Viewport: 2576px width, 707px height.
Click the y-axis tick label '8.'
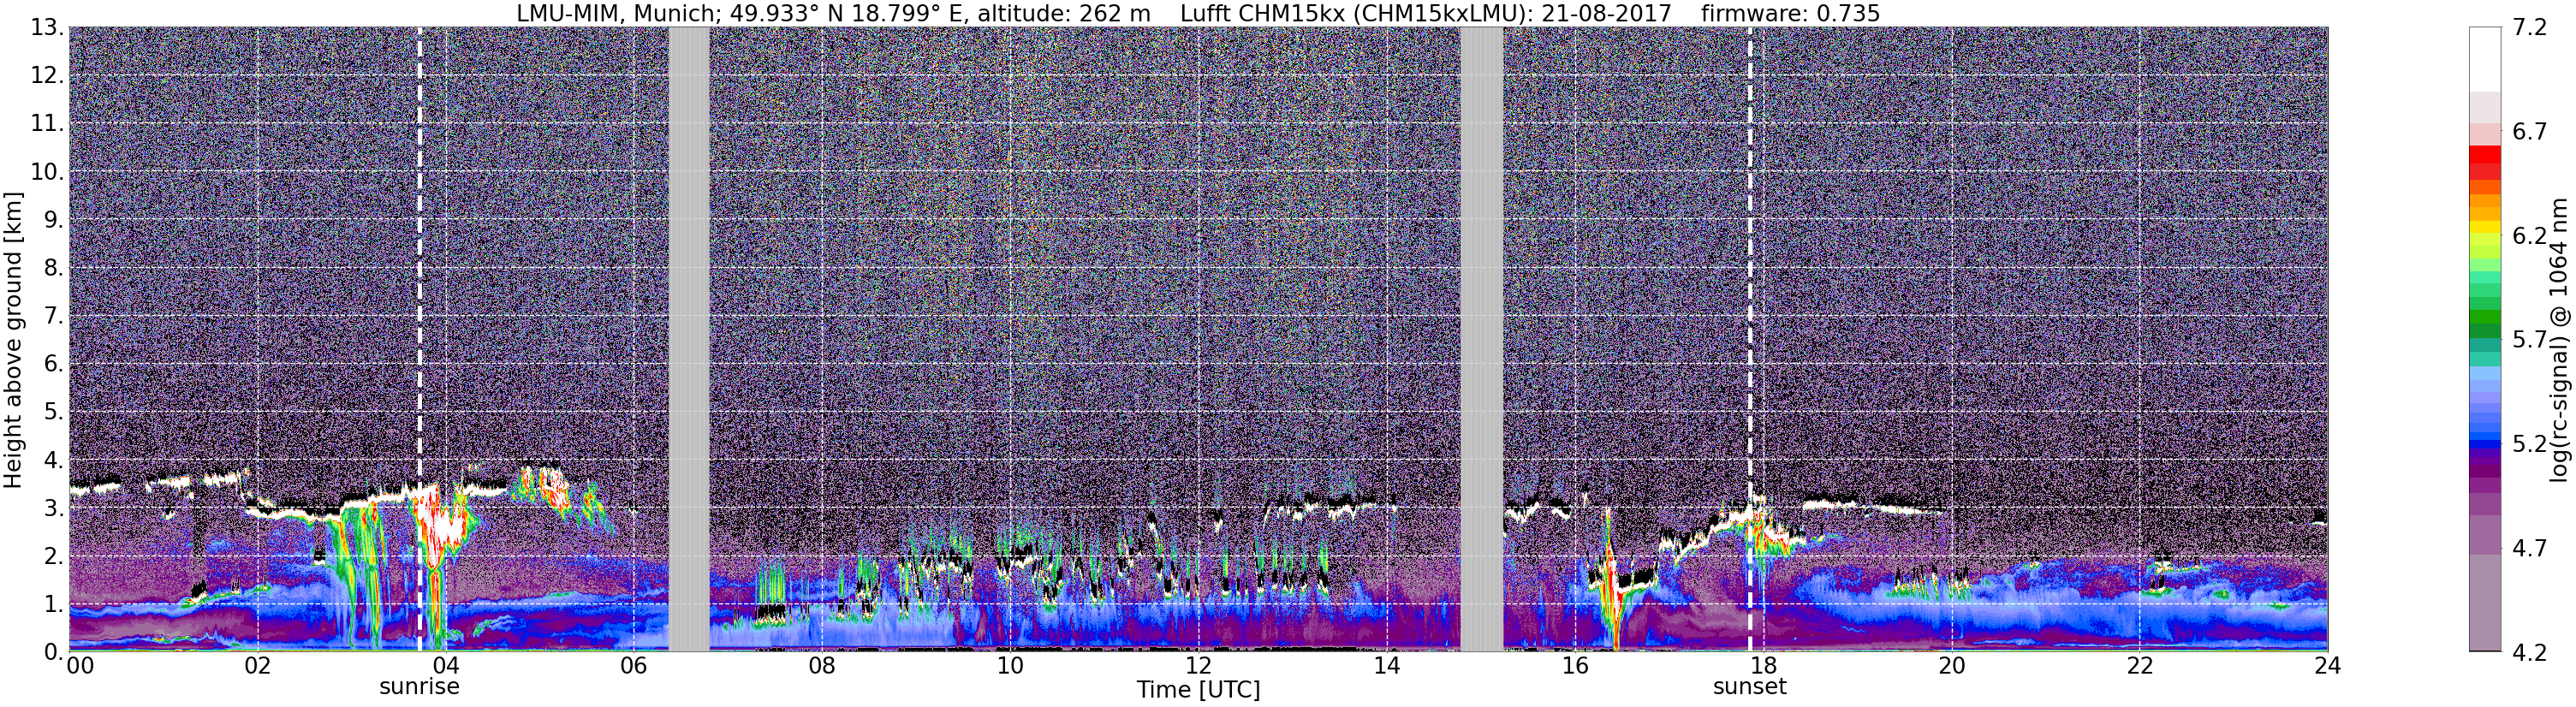[x=54, y=267]
